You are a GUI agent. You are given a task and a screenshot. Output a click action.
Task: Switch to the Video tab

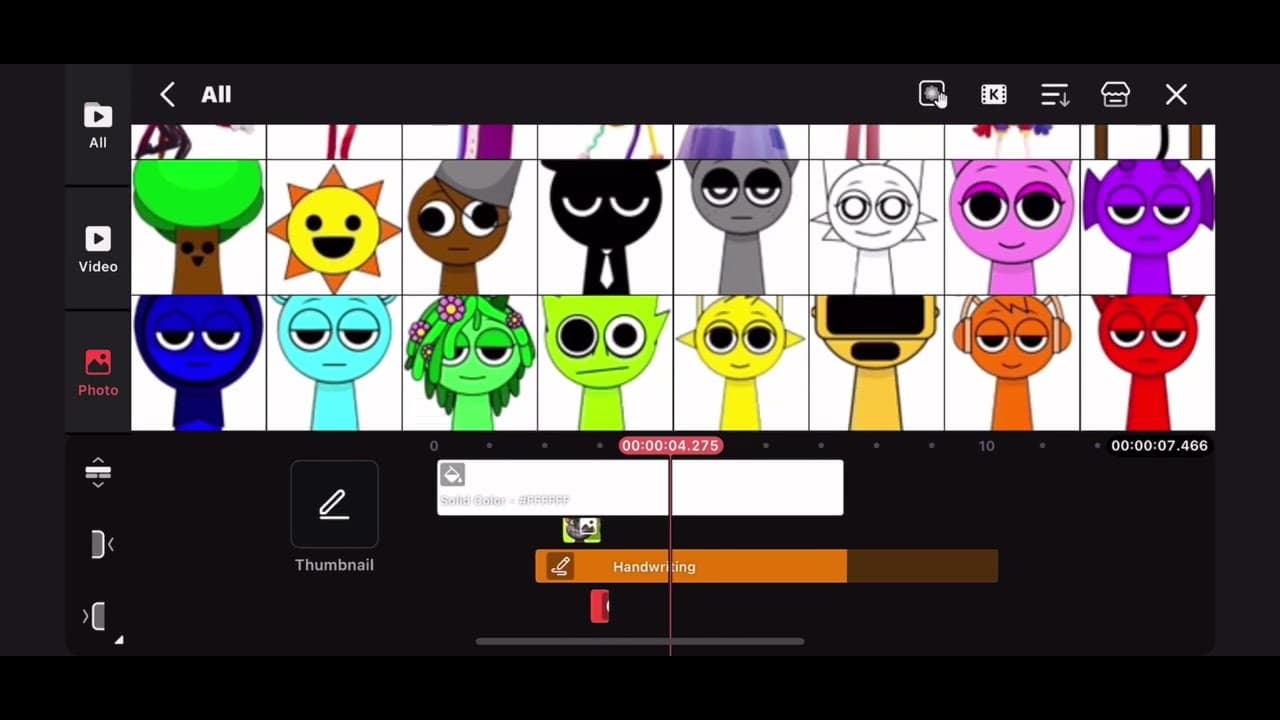pos(98,249)
